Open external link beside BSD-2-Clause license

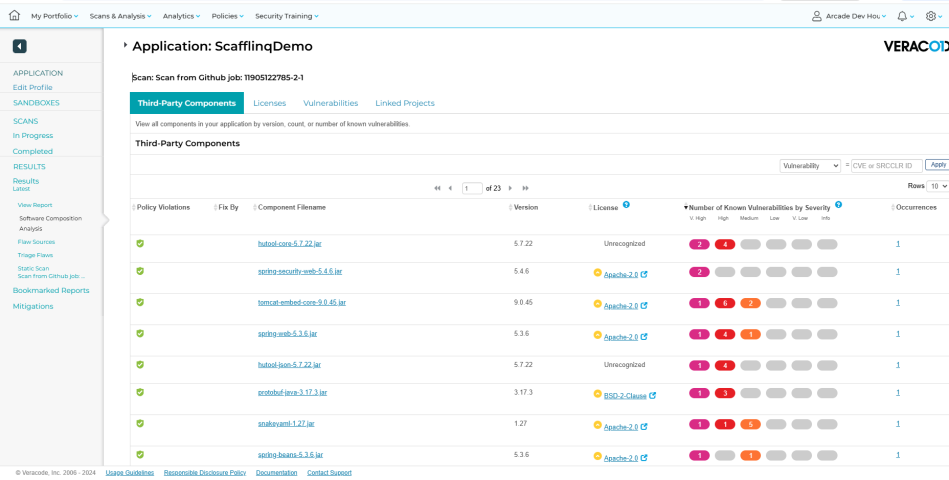click(x=652, y=396)
